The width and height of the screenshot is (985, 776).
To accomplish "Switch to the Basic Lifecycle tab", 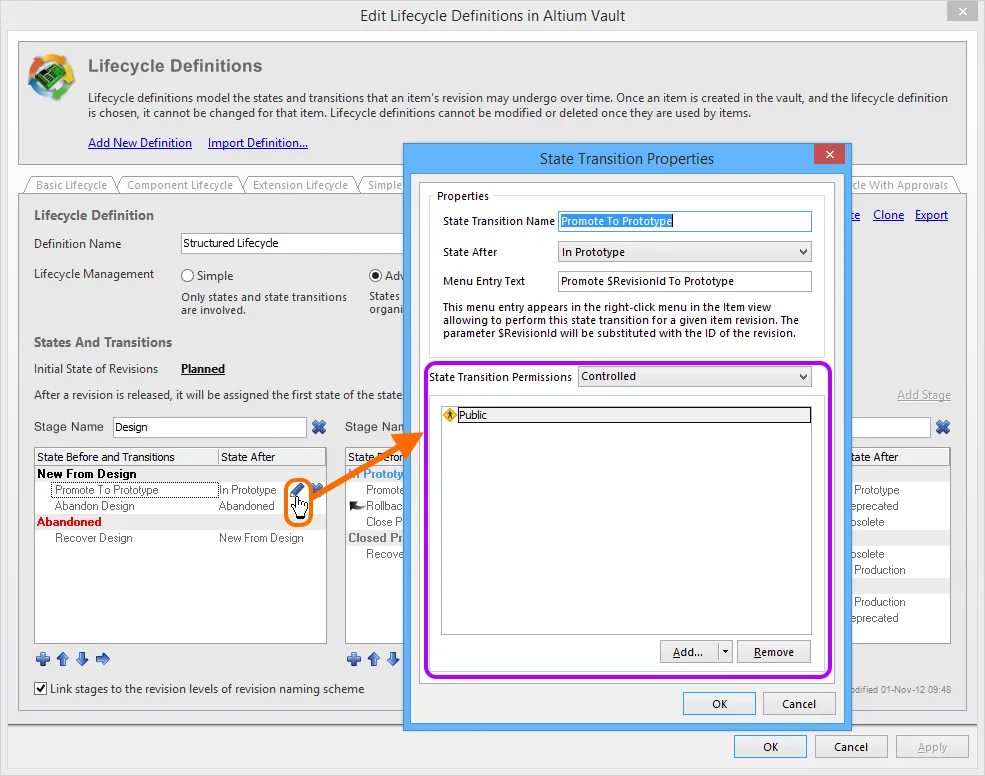I will point(71,185).
